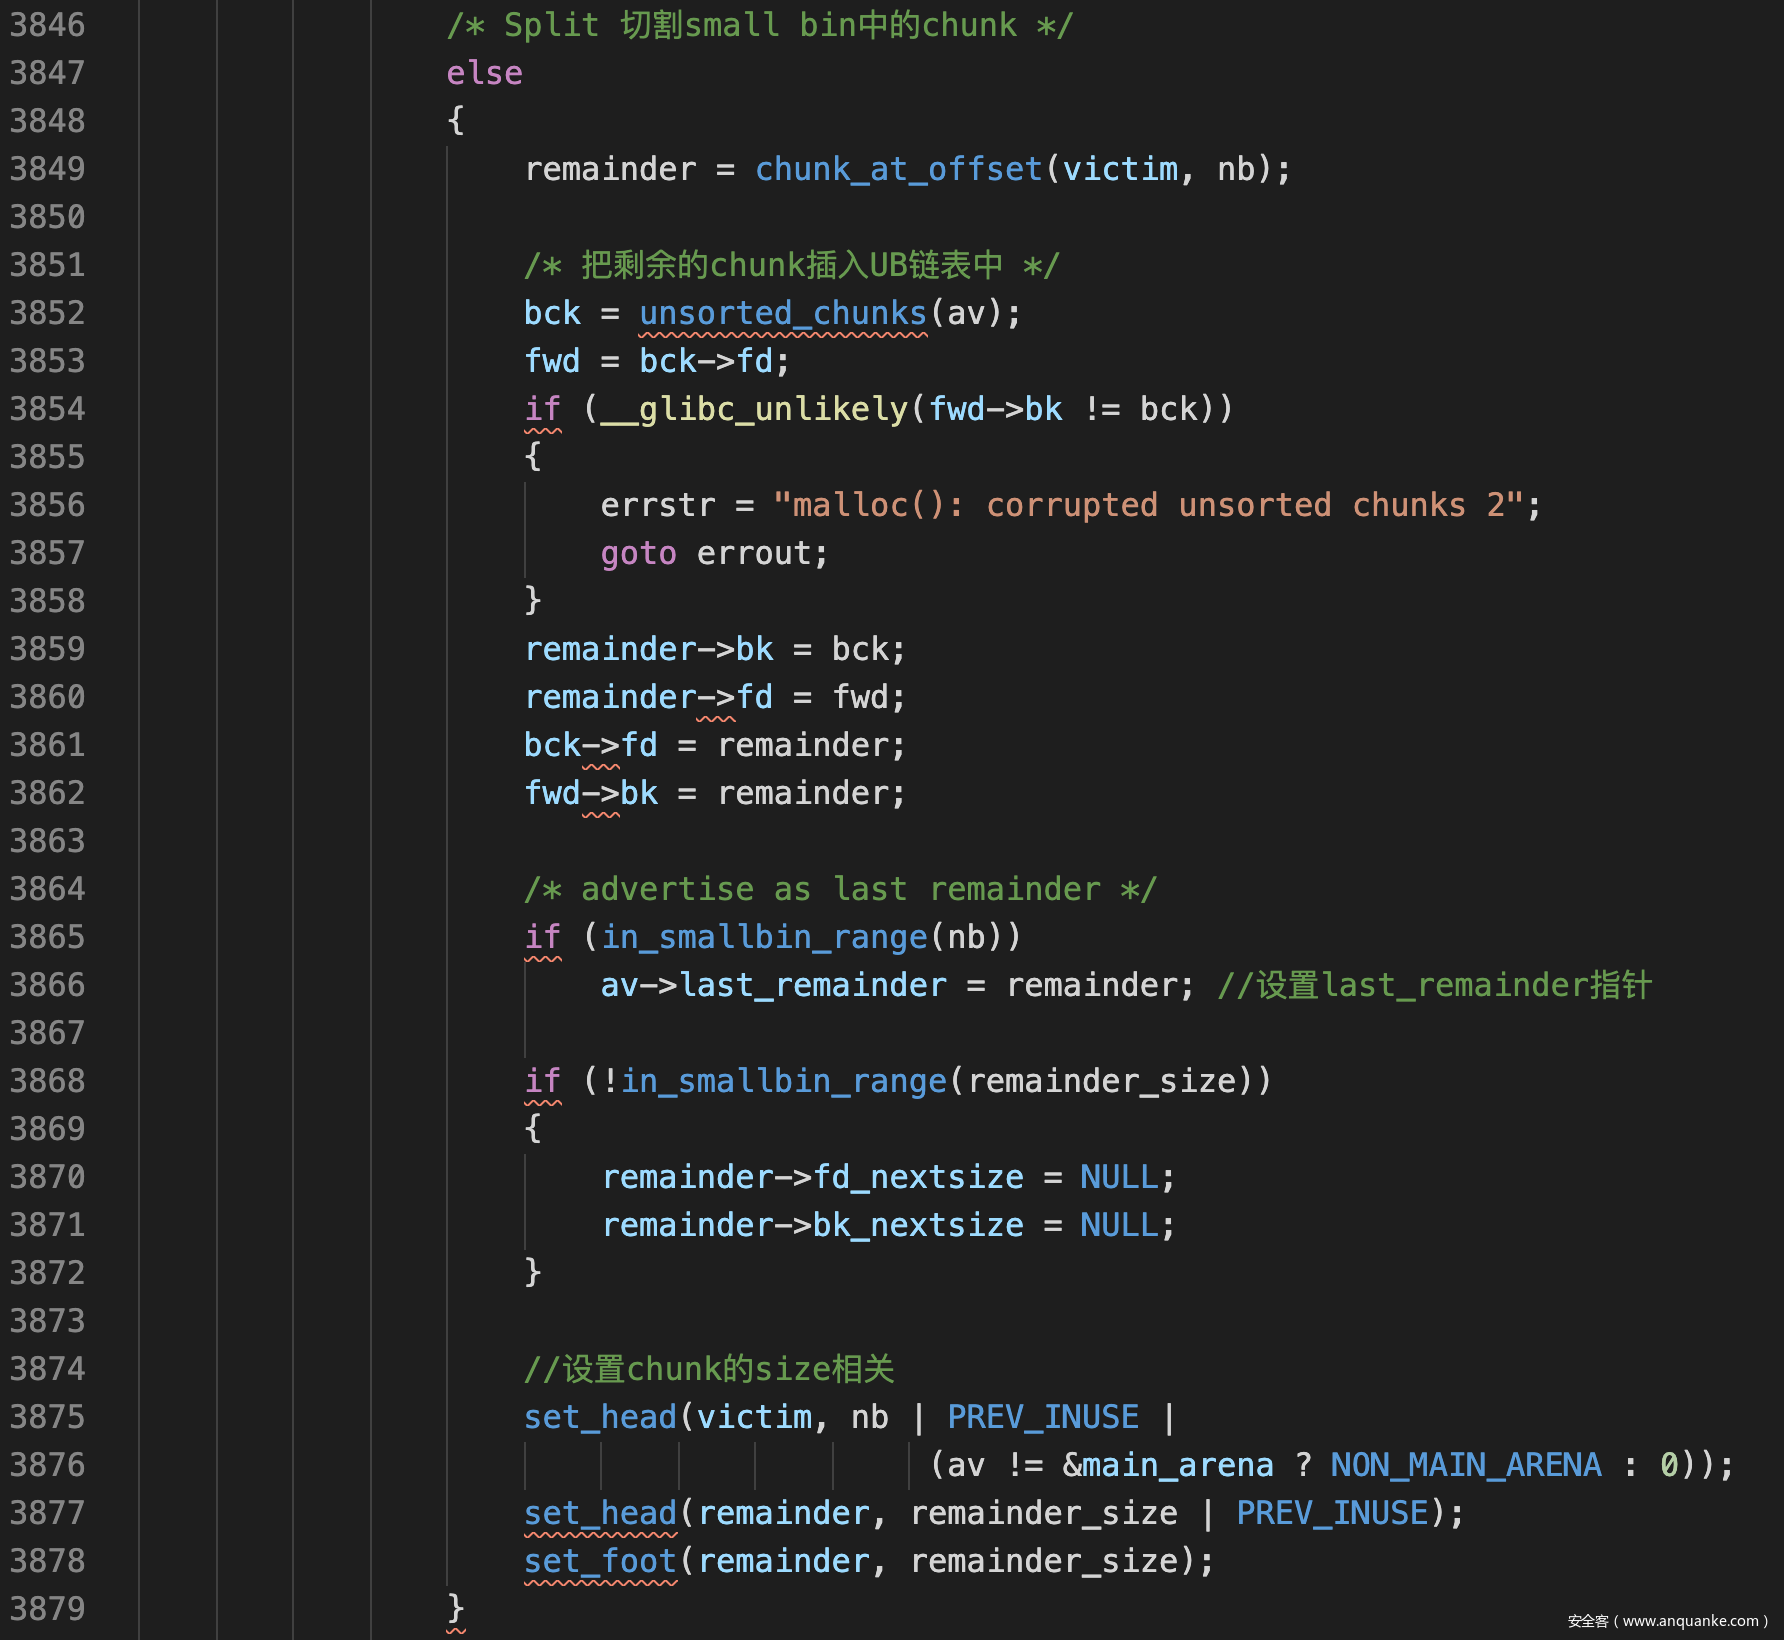
Task: Click line number 3868 in the gutter
Action: pyautogui.click(x=47, y=1081)
